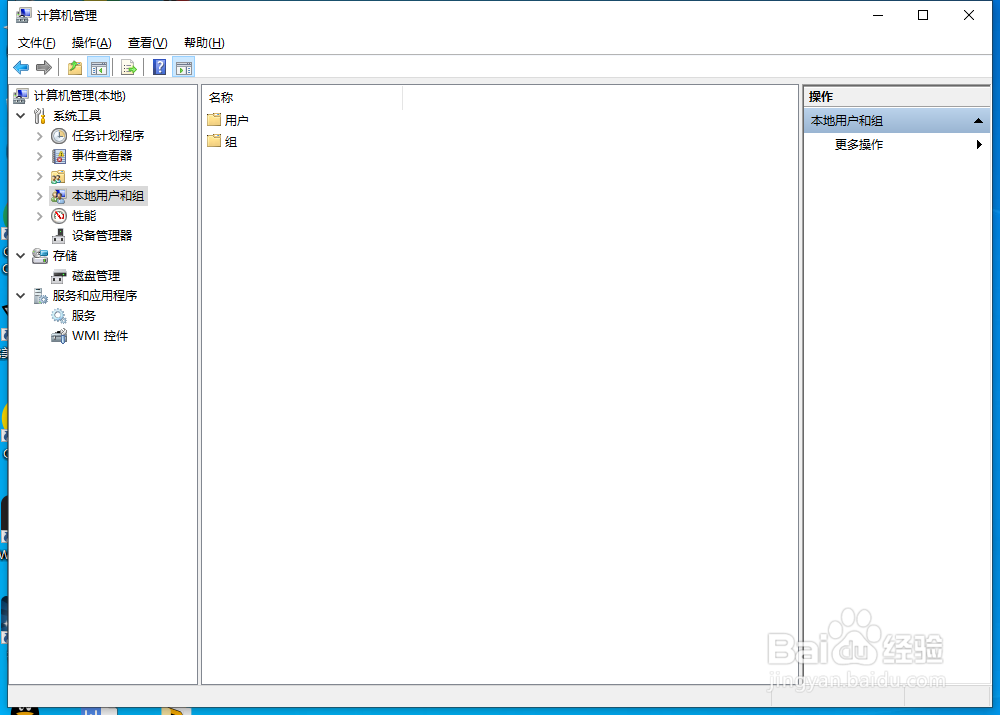Click the WMI 控件 icon
The height and width of the screenshot is (715, 1000).
click(59, 335)
